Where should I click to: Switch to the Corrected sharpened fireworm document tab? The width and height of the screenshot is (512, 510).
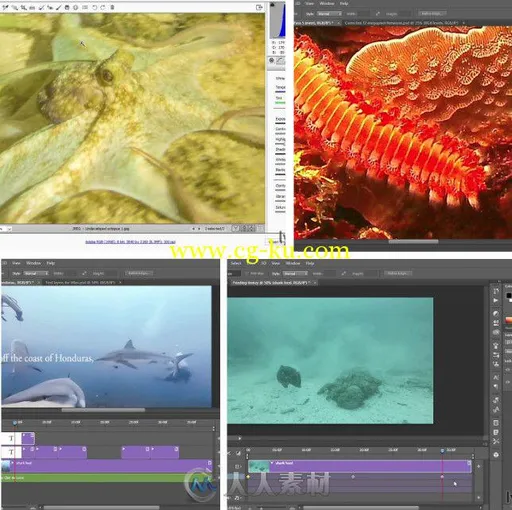click(x=402, y=23)
